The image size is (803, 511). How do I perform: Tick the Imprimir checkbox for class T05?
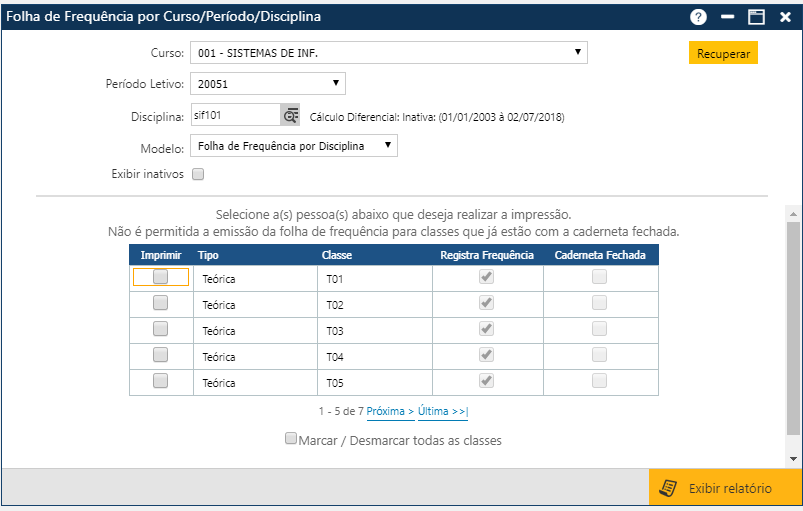pos(160,380)
